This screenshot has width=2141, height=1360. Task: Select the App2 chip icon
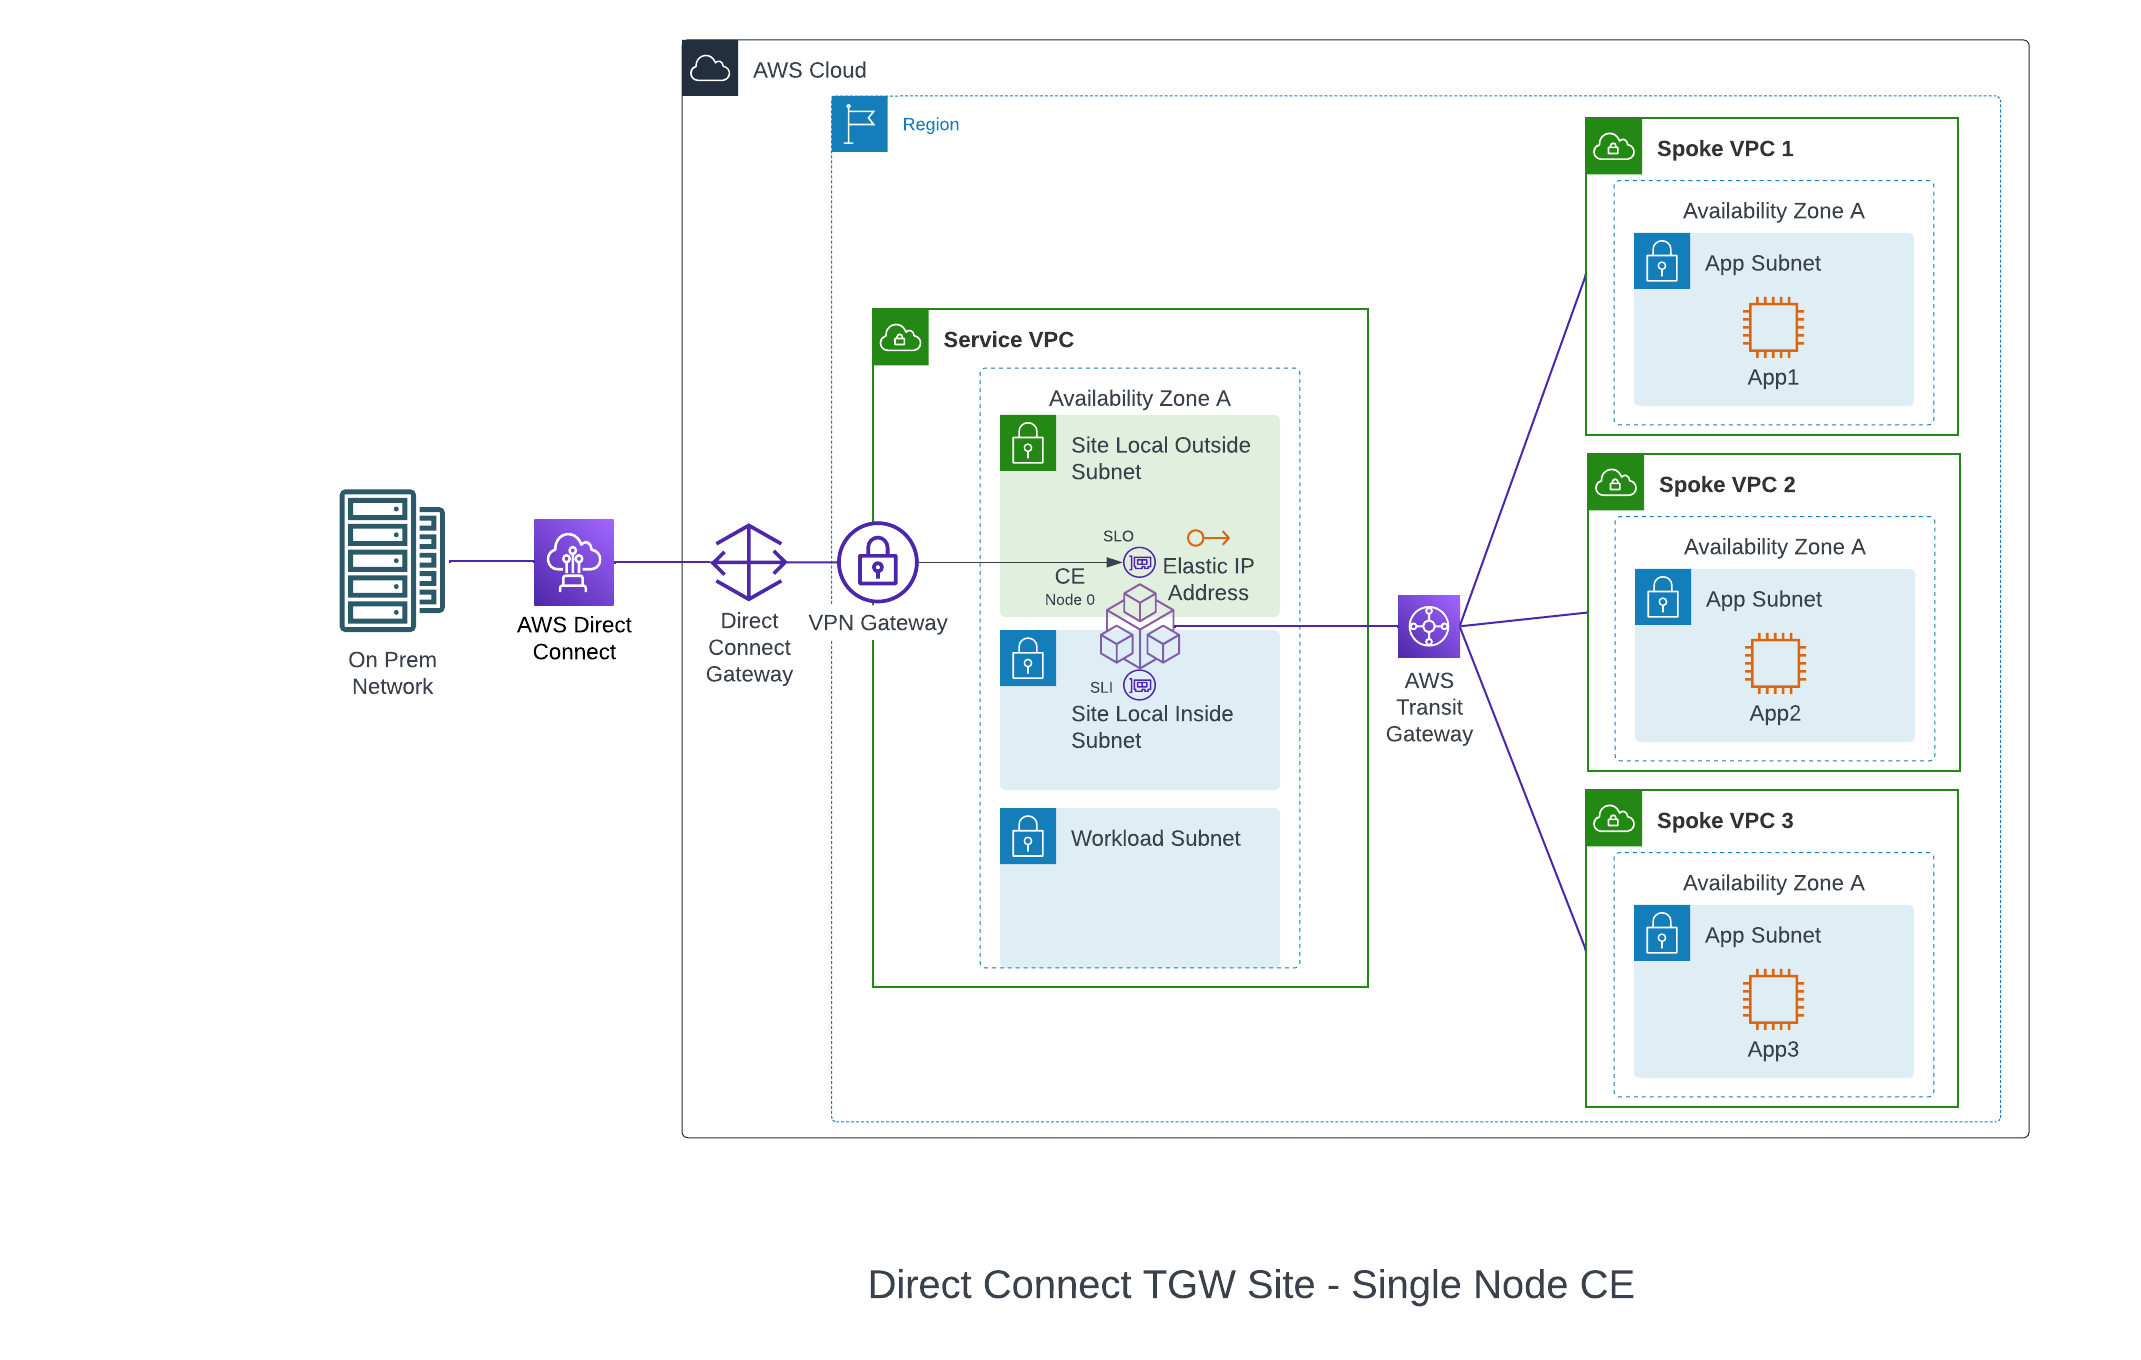click(1774, 662)
